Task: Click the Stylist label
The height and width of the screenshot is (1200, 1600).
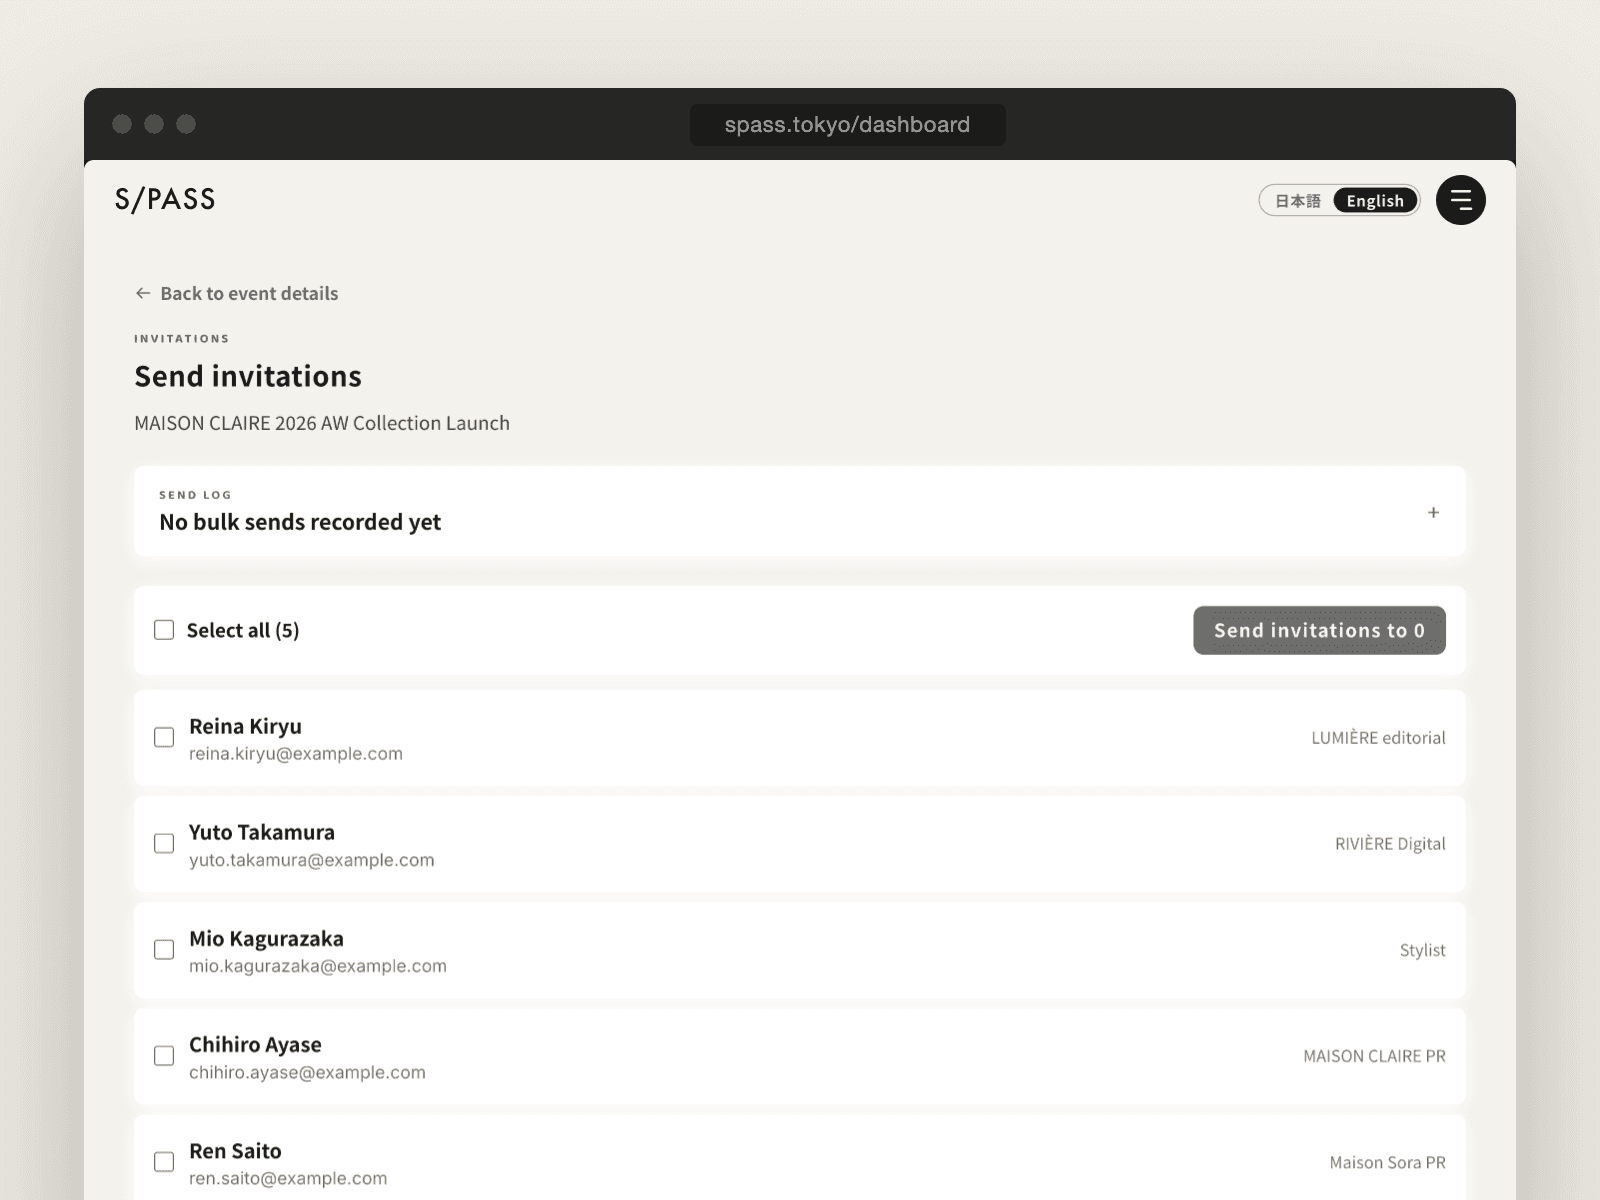Action: (1422, 950)
